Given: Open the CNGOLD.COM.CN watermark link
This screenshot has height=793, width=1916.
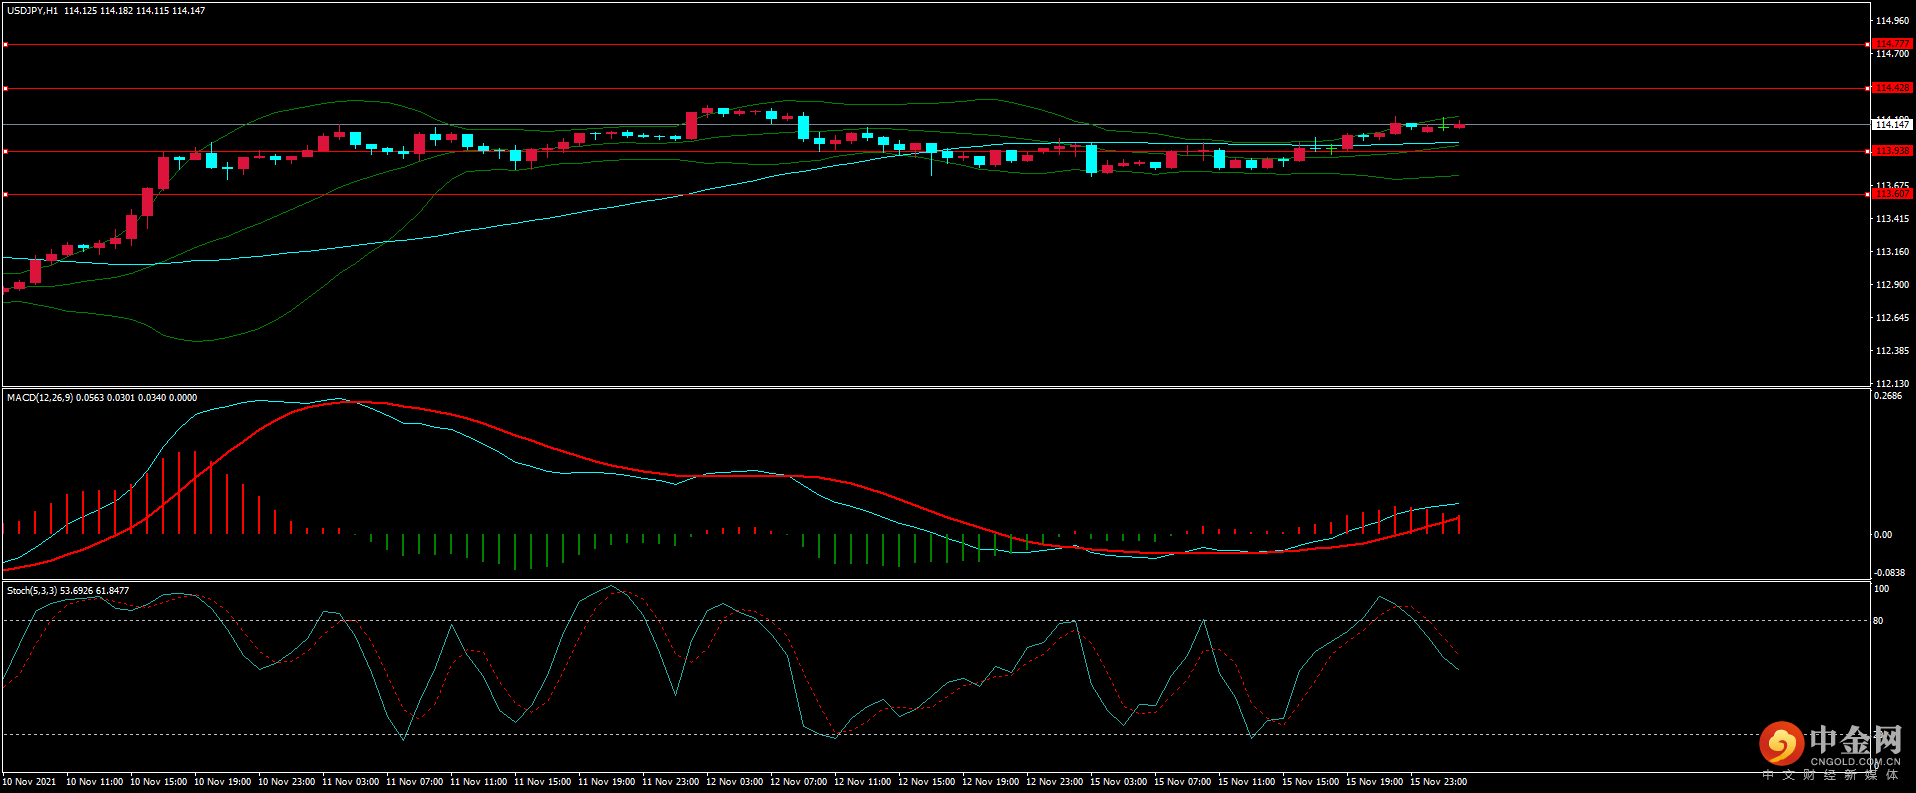Looking at the screenshot, I should click(x=1855, y=761).
